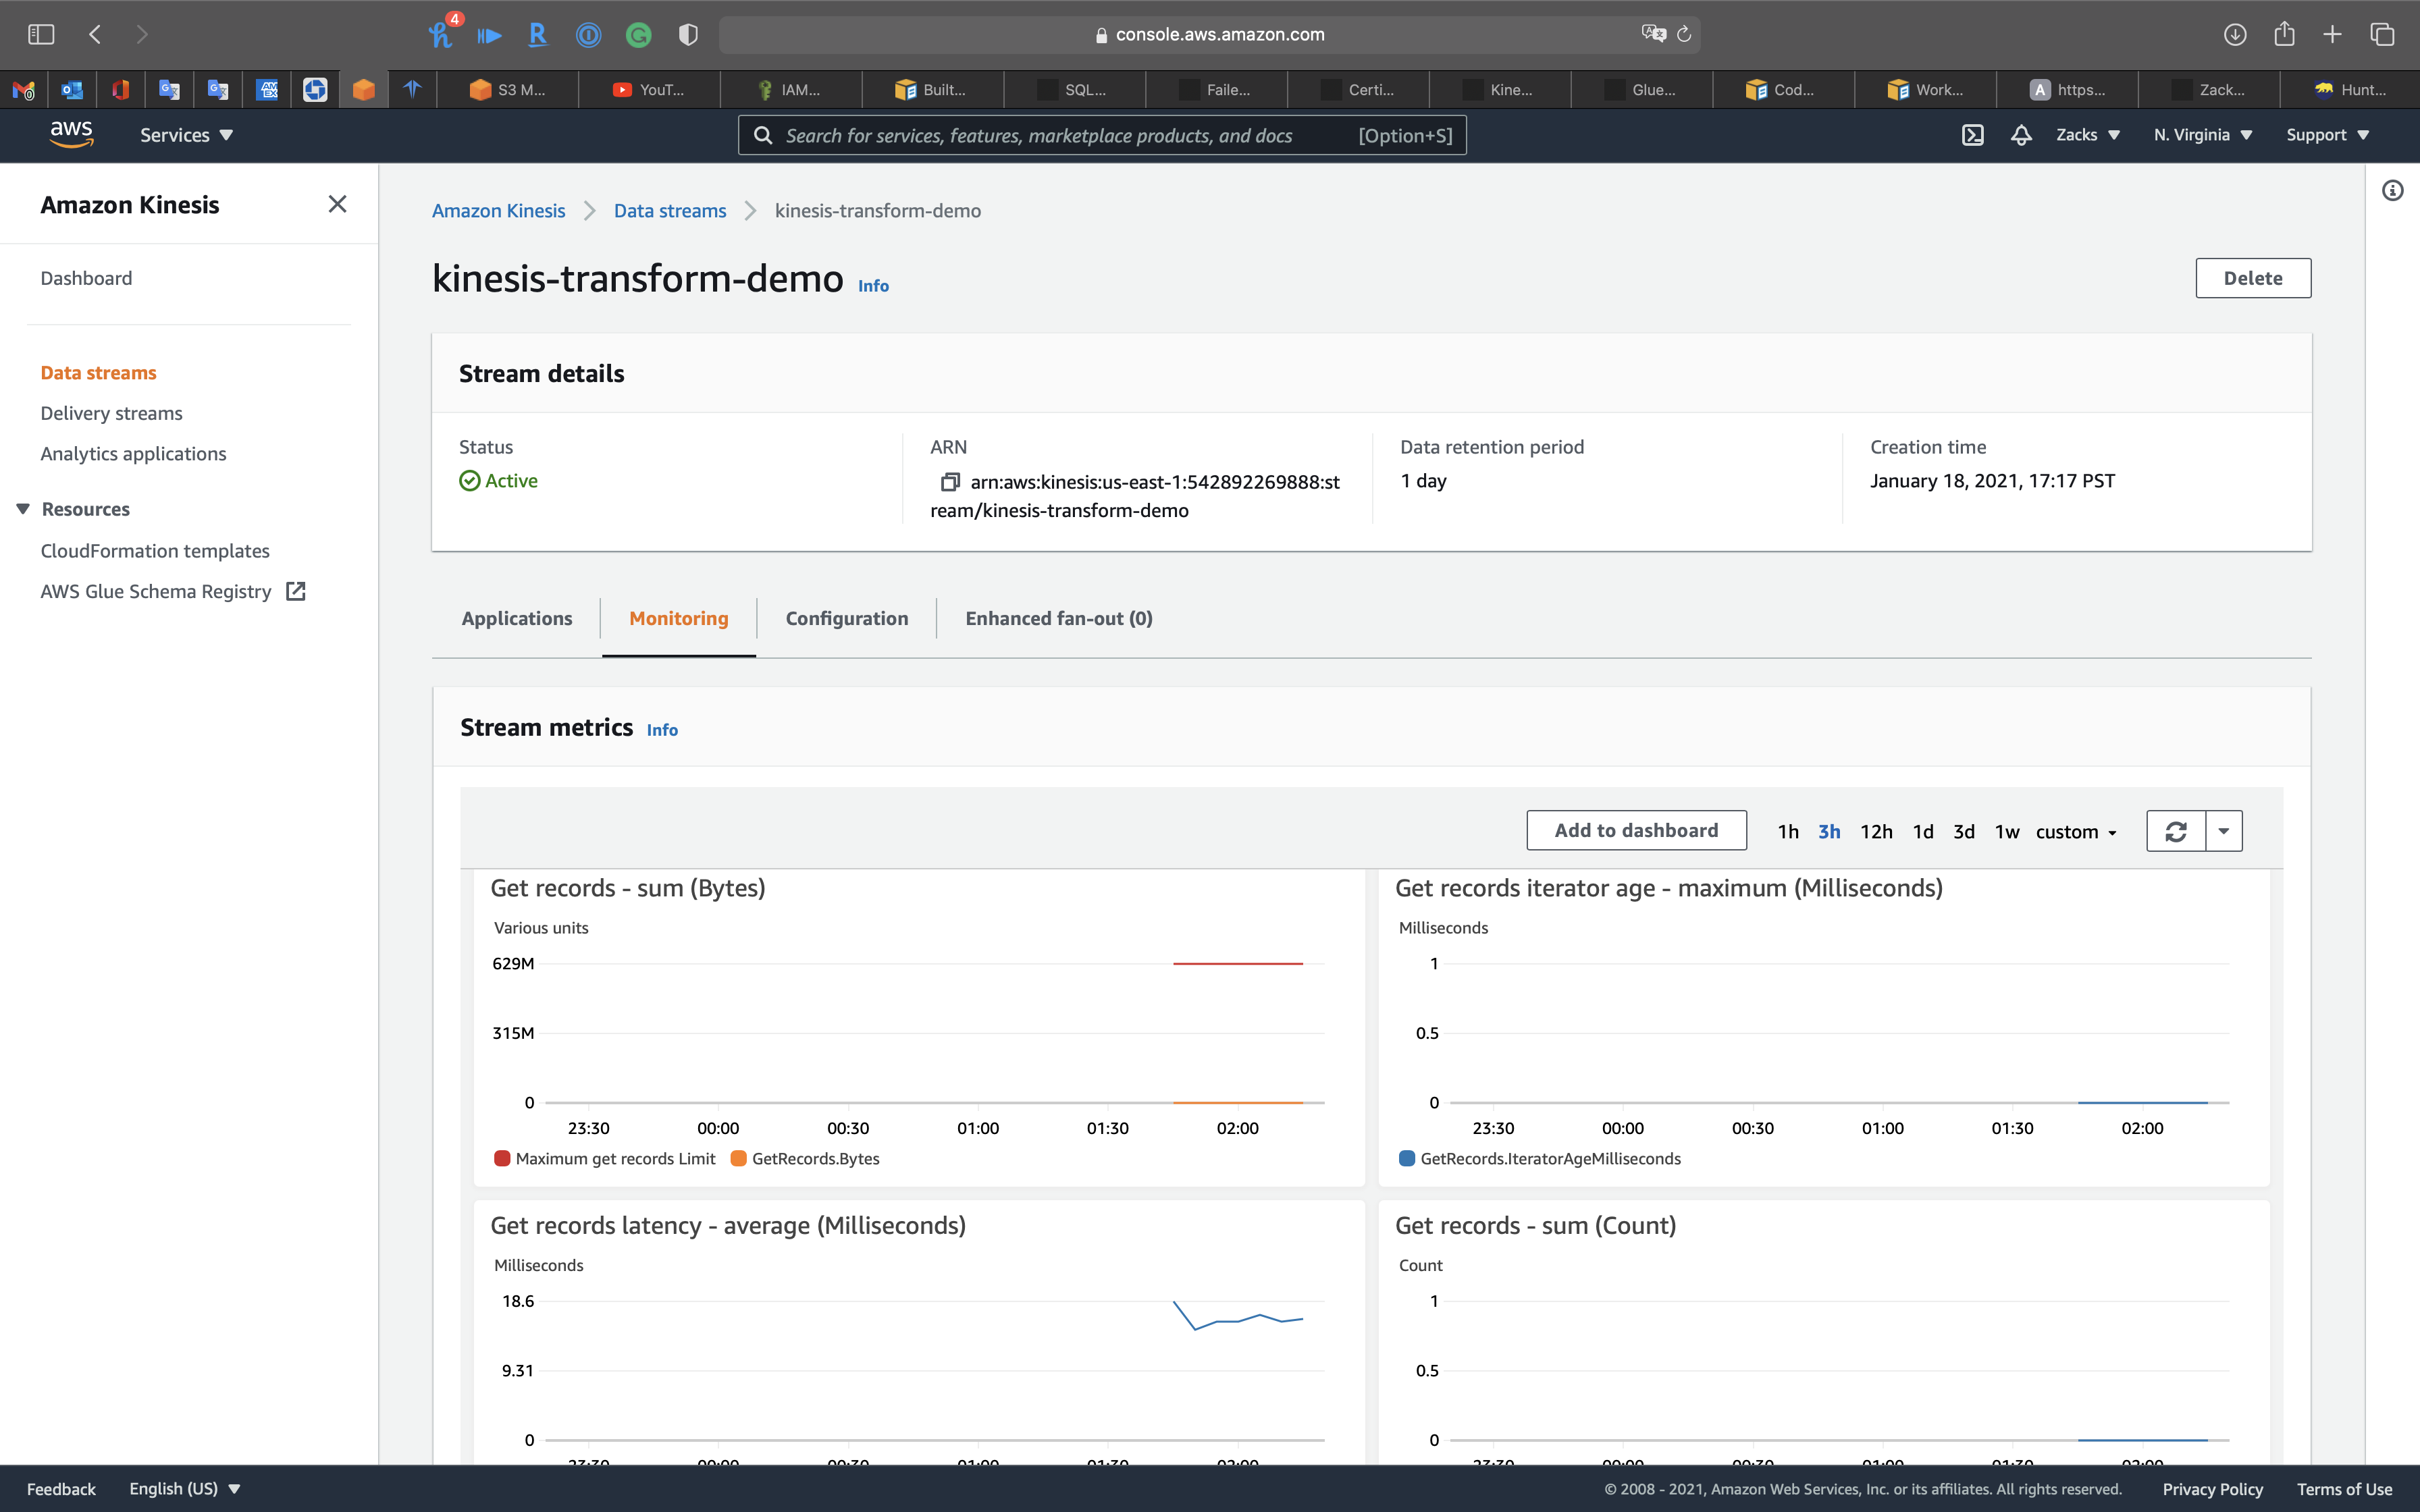
Task: Open the custom time range dropdown
Action: coord(2076,832)
